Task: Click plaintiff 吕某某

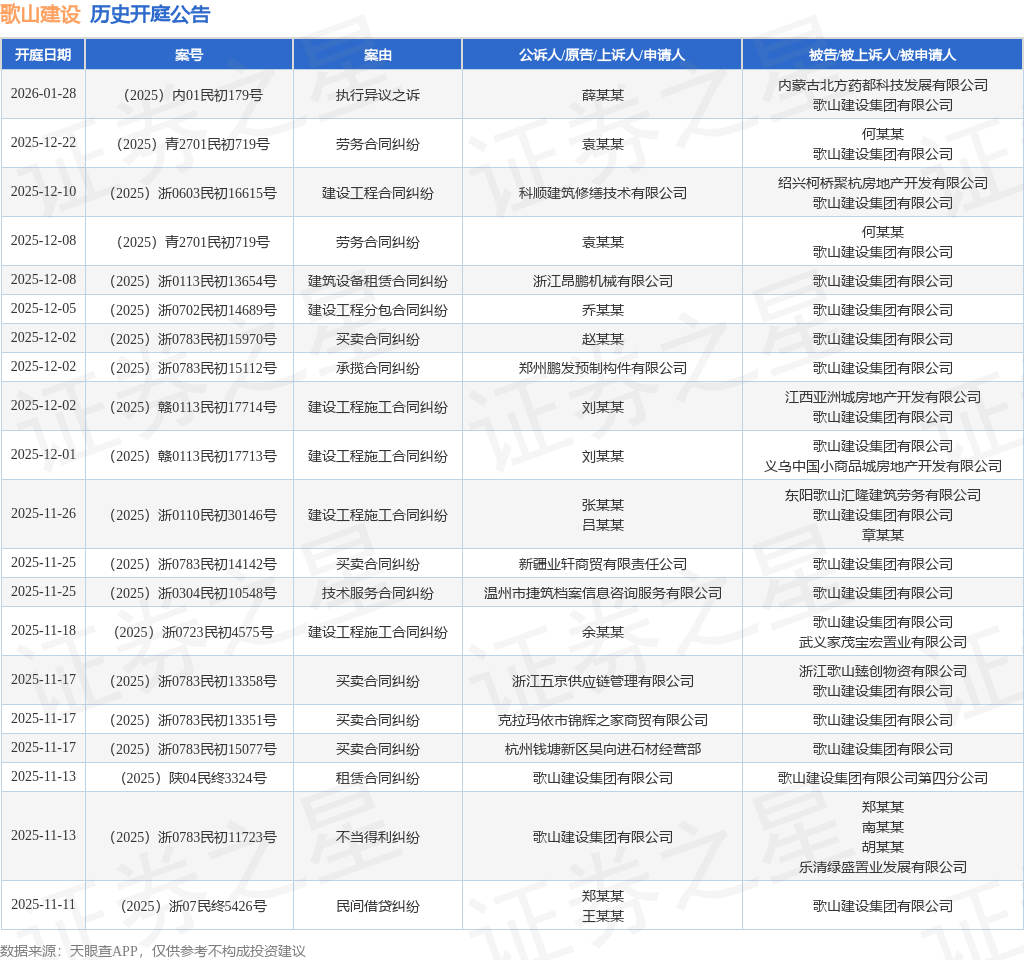Action: click(602, 525)
